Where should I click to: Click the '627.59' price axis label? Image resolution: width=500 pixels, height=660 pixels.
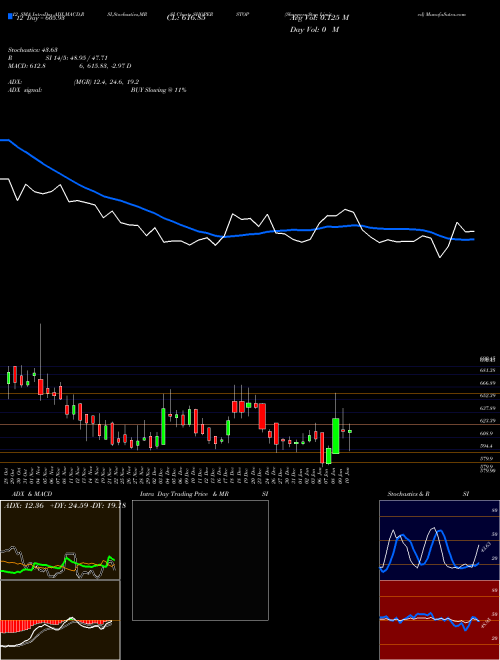pyautogui.click(x=487, y=408)
